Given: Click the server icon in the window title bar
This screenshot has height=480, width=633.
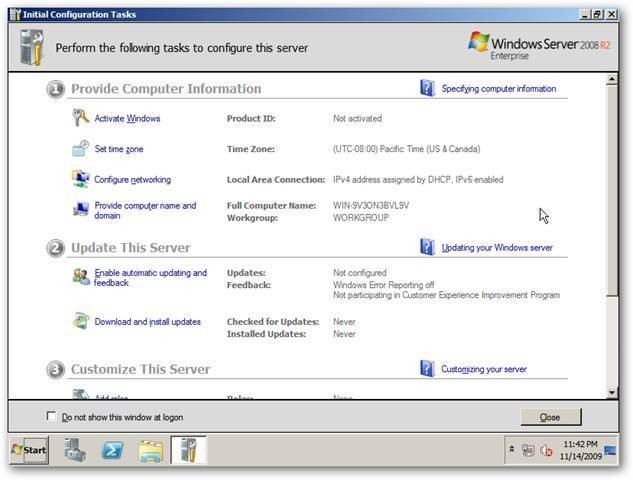Looking at the screenshot, I should point(15,14).
